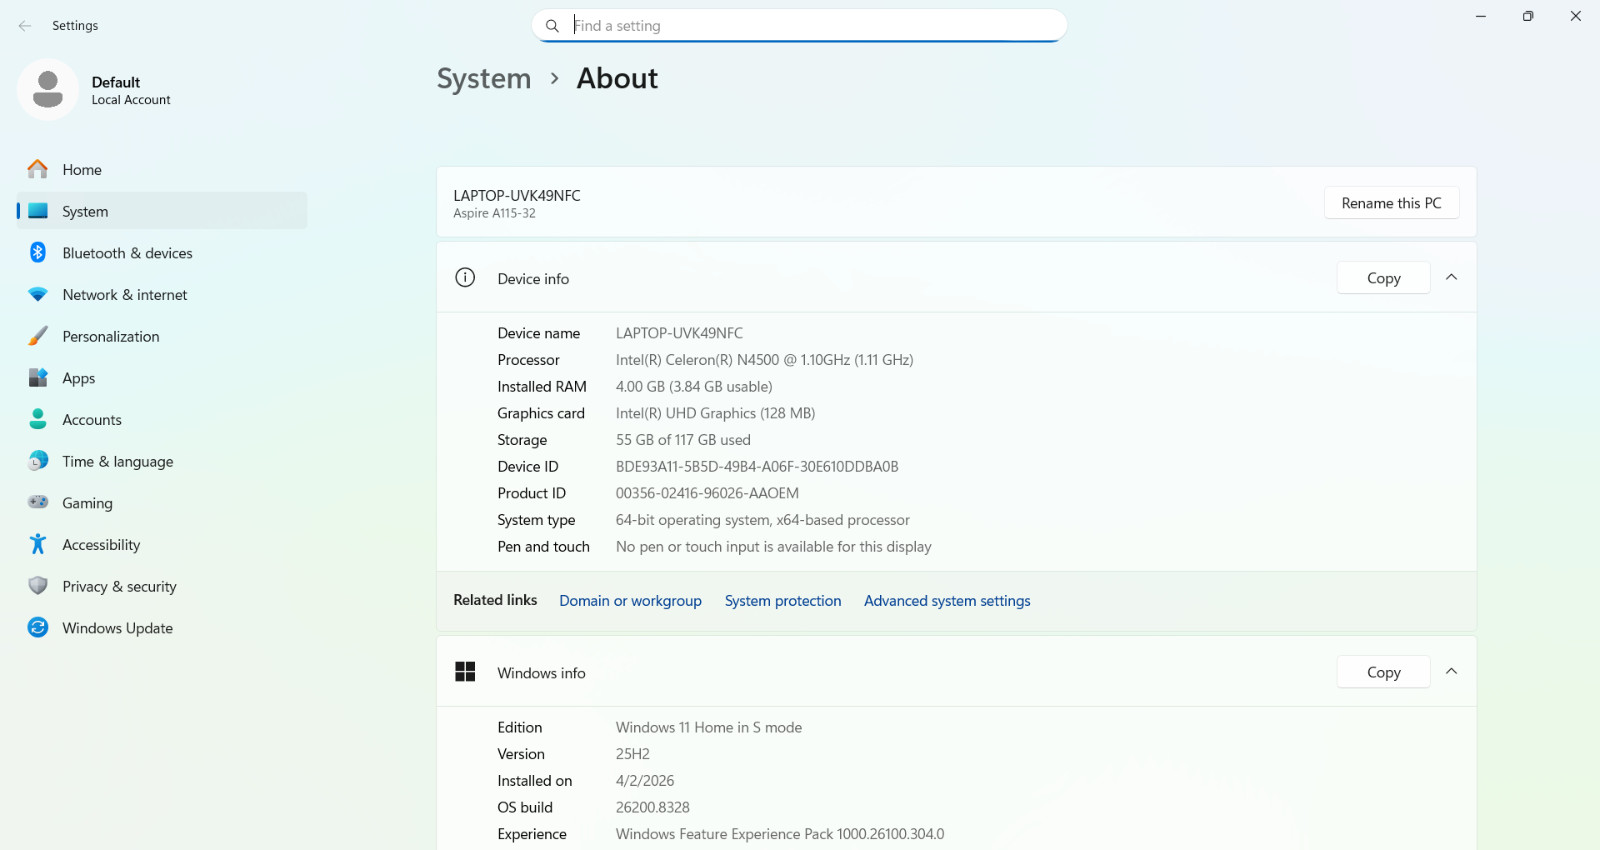
Task: Open the Domain or workgroup link
Action: click(630, 601)
